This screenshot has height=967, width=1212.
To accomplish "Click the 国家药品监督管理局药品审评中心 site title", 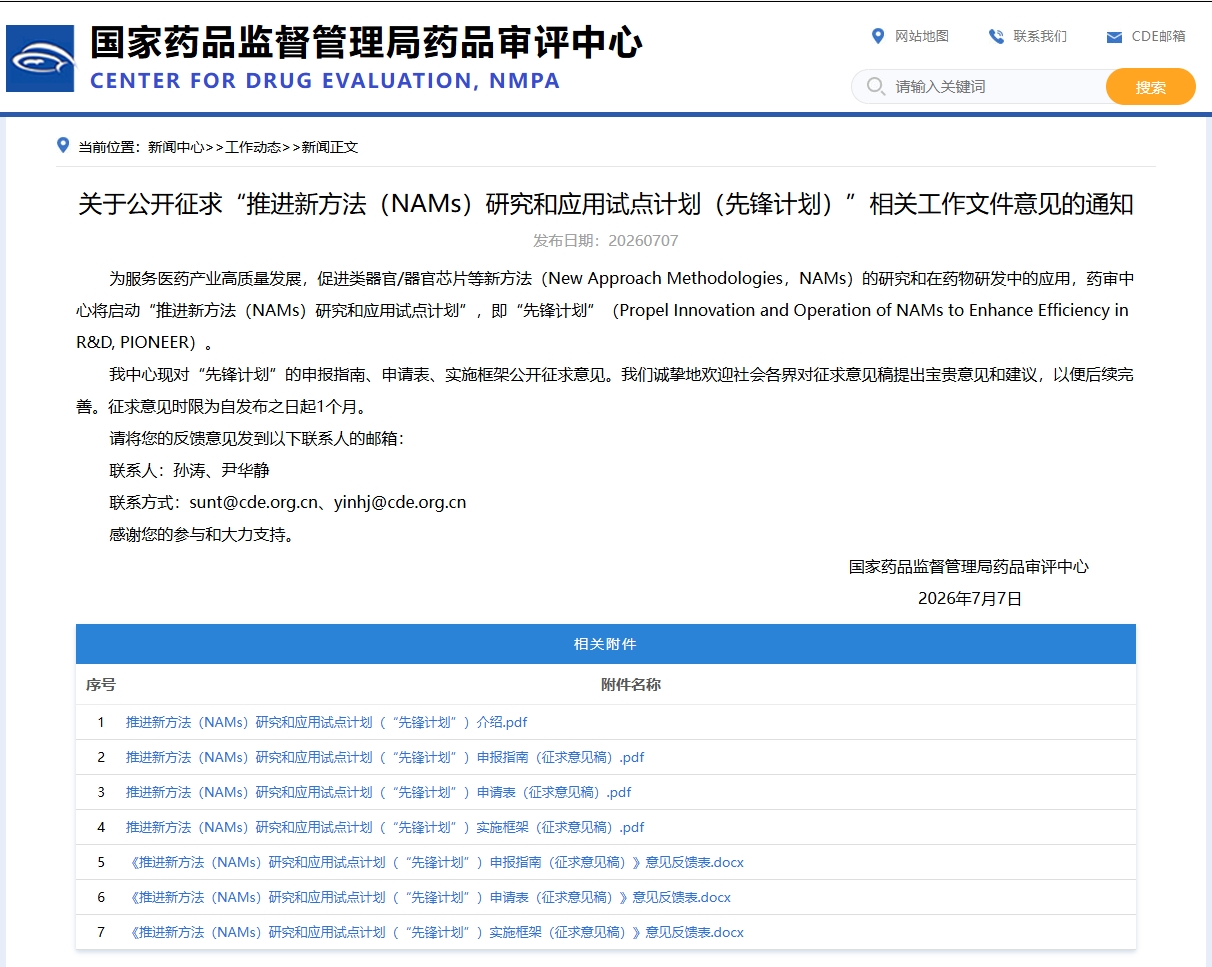I will click(x=365, y=43).
